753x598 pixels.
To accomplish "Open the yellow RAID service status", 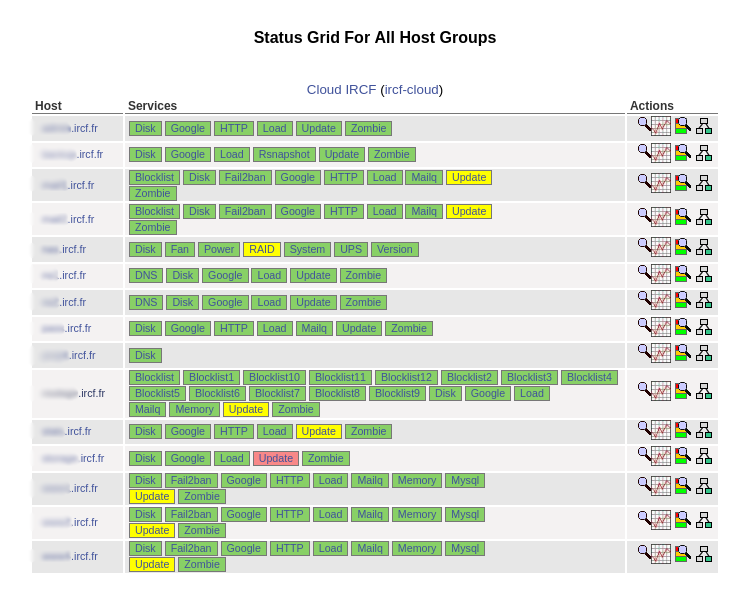I will coord(261,250).
